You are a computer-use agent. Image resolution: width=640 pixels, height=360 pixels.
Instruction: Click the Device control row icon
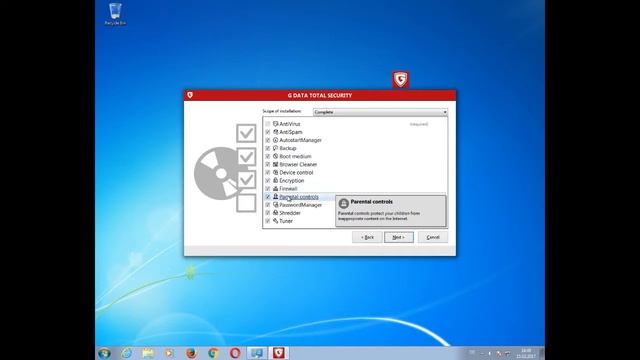coord(276,172)
